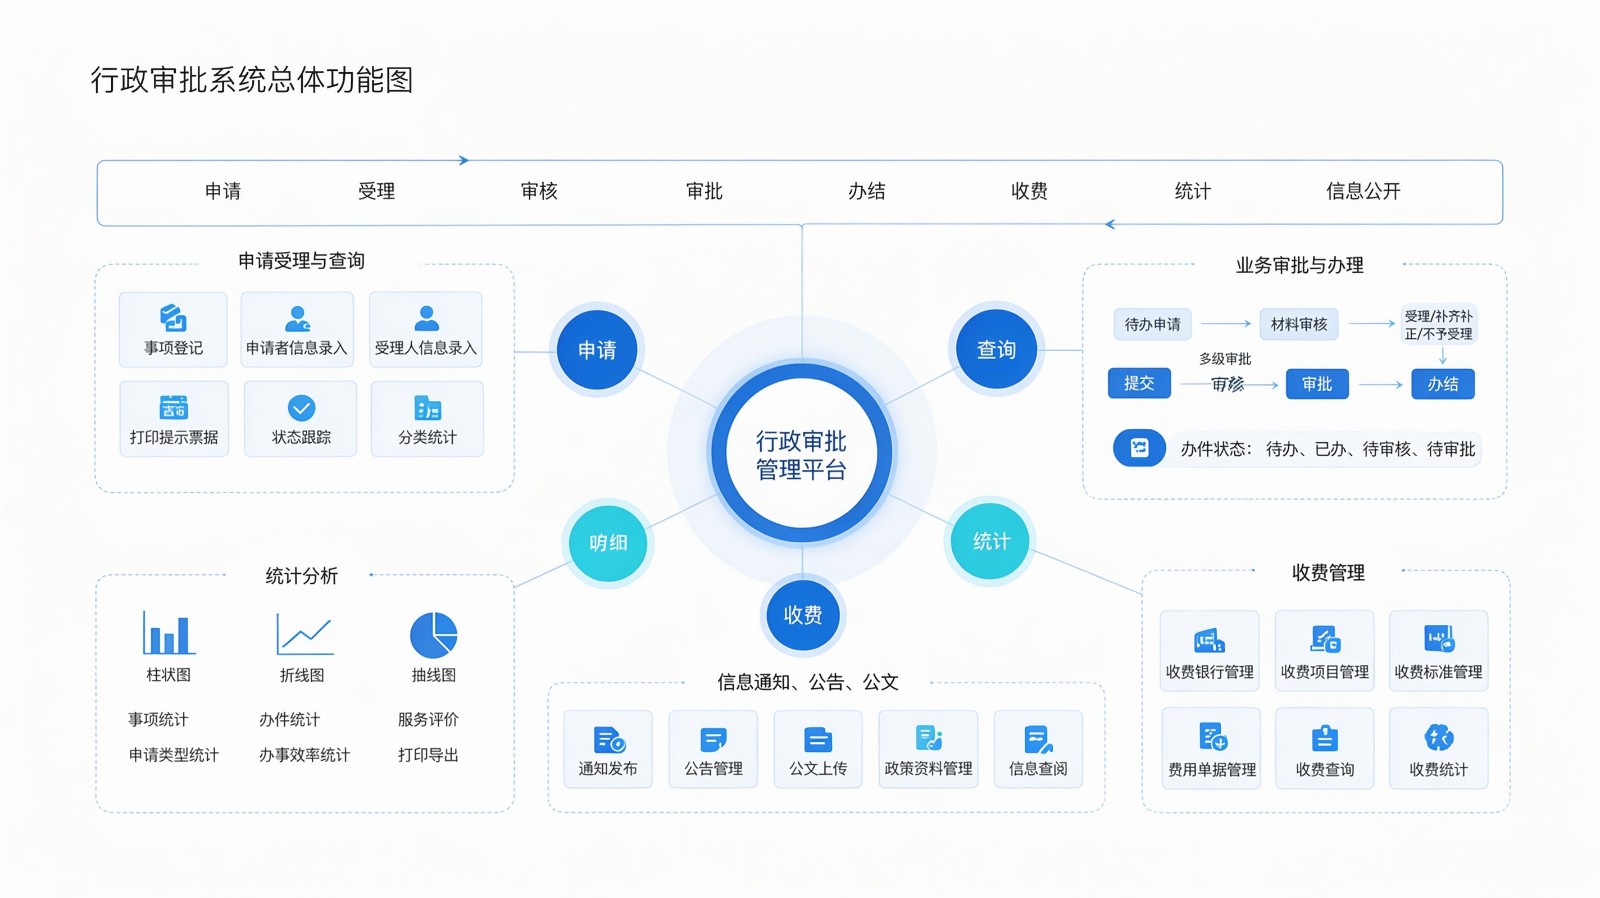Click the blue 审批 workflow button
This screenshot has height=898, width=1600.
(x=1317, y=384)
